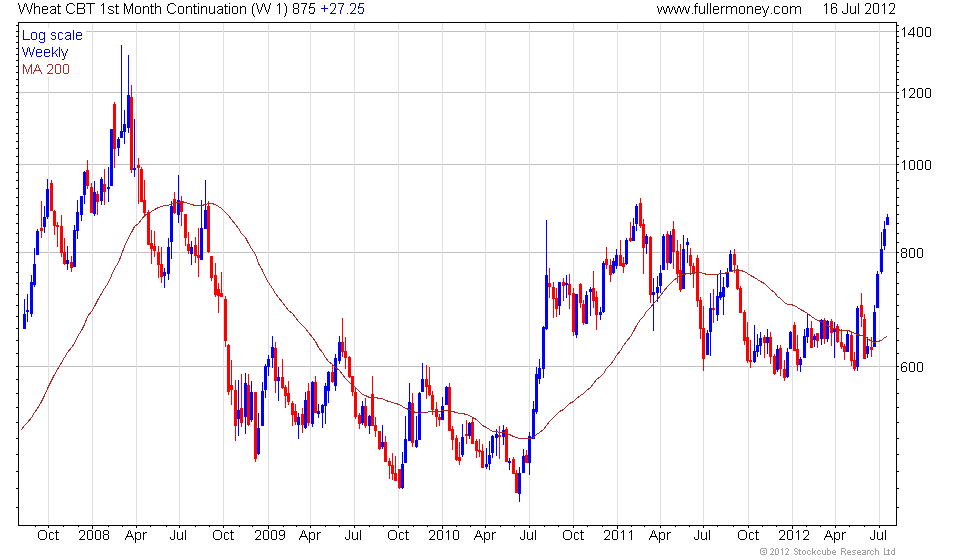Click the 'Log scale' label
Viewport: 980px width, 560px height.
pos(52,35)
